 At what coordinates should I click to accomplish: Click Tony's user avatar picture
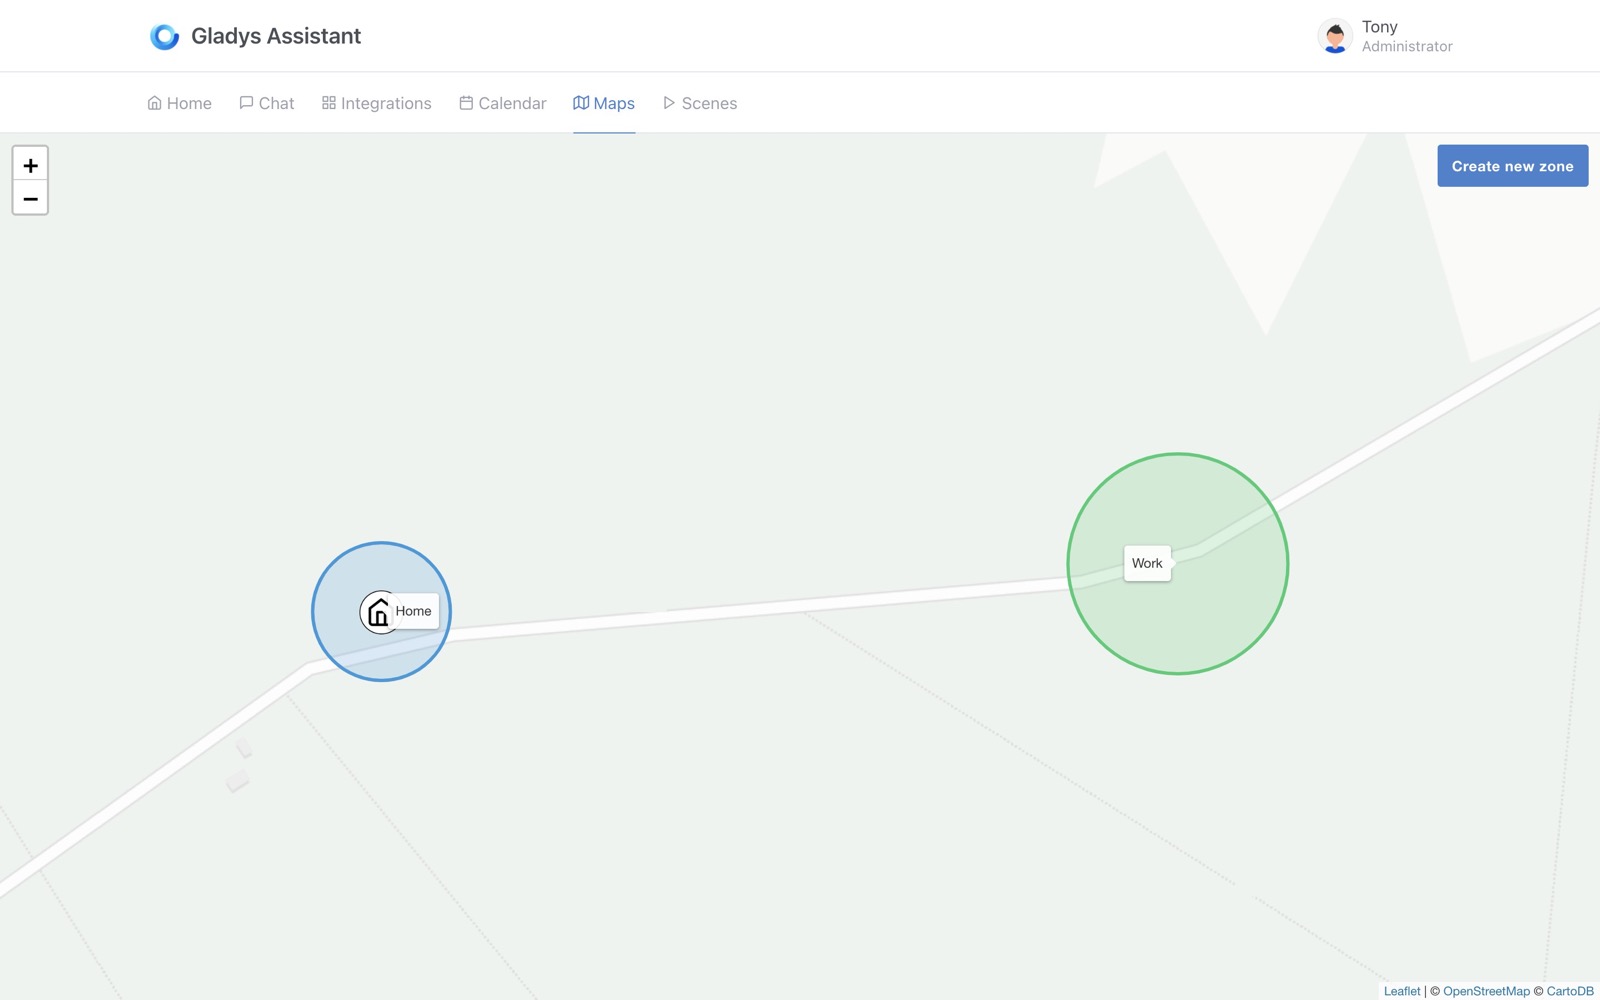click(x=1334, y=37)
